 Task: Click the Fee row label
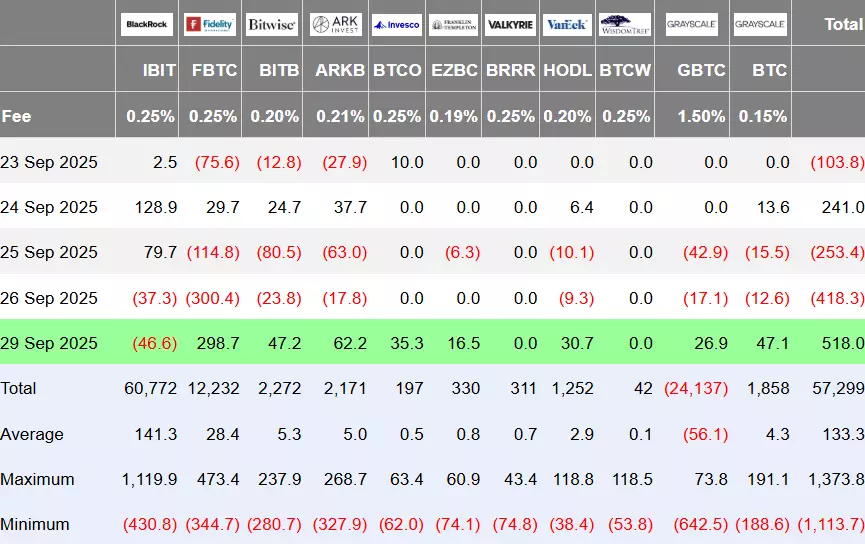pyautogui.click(x=16, y=116)
